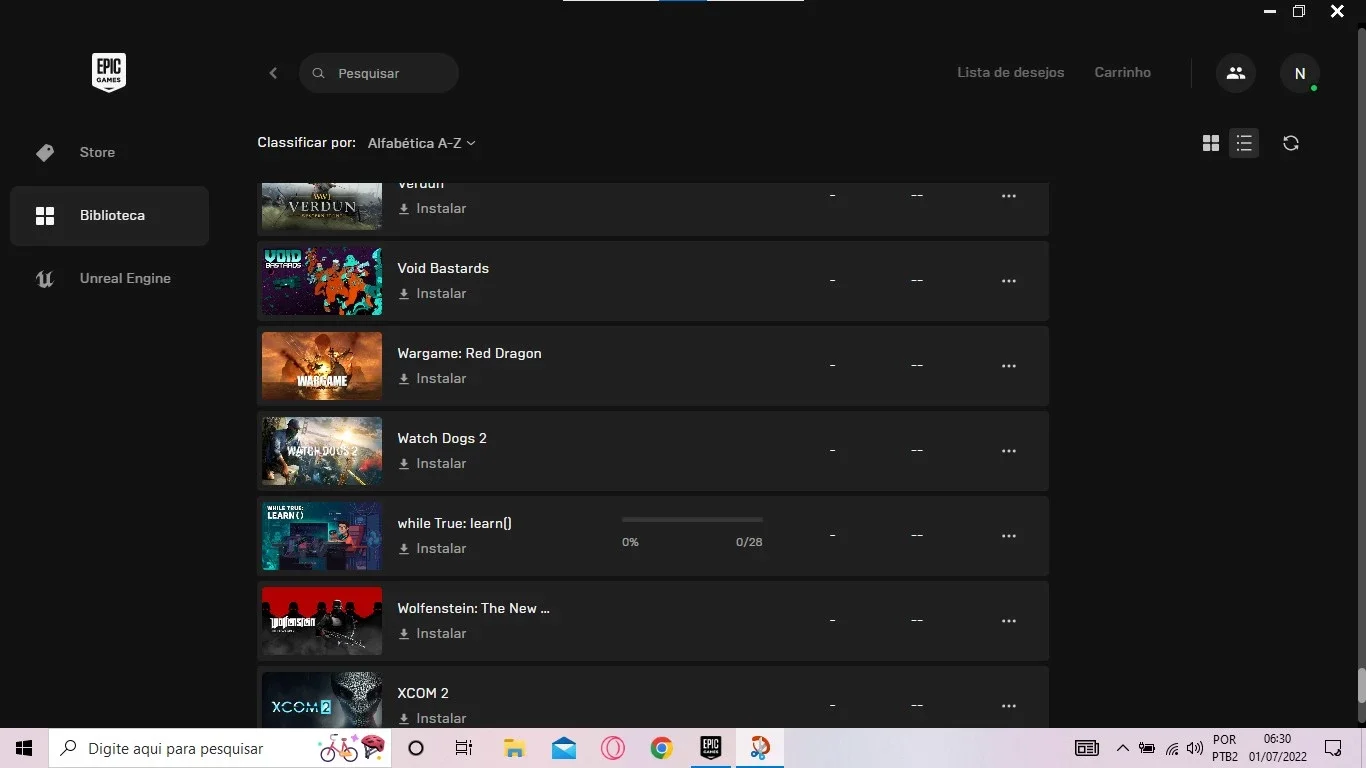Install Watch Dogs 2
The height and width of the screenshot is (768, 1366).
click(432, 464)
